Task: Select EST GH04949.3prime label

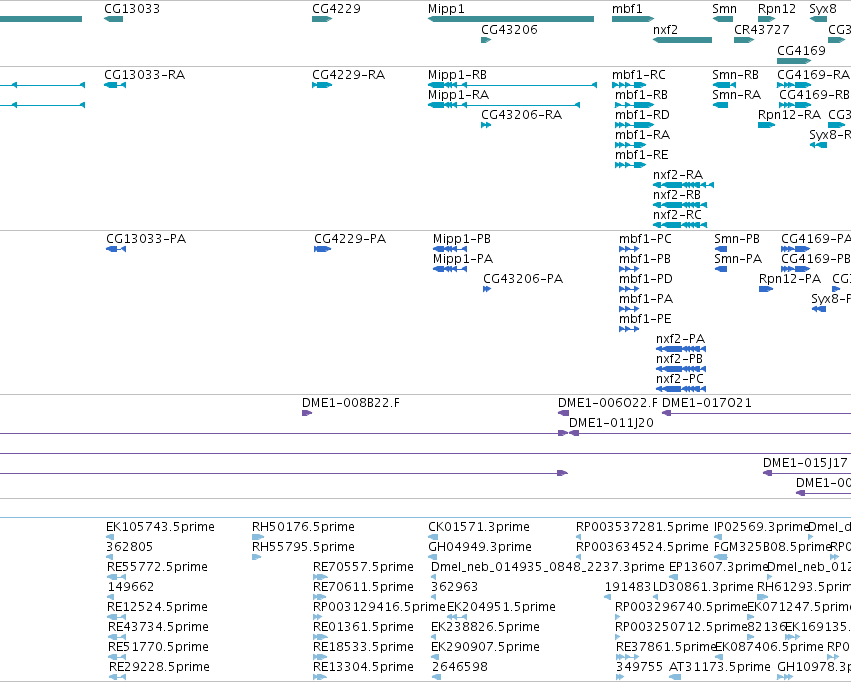Action: coord(480,547)
